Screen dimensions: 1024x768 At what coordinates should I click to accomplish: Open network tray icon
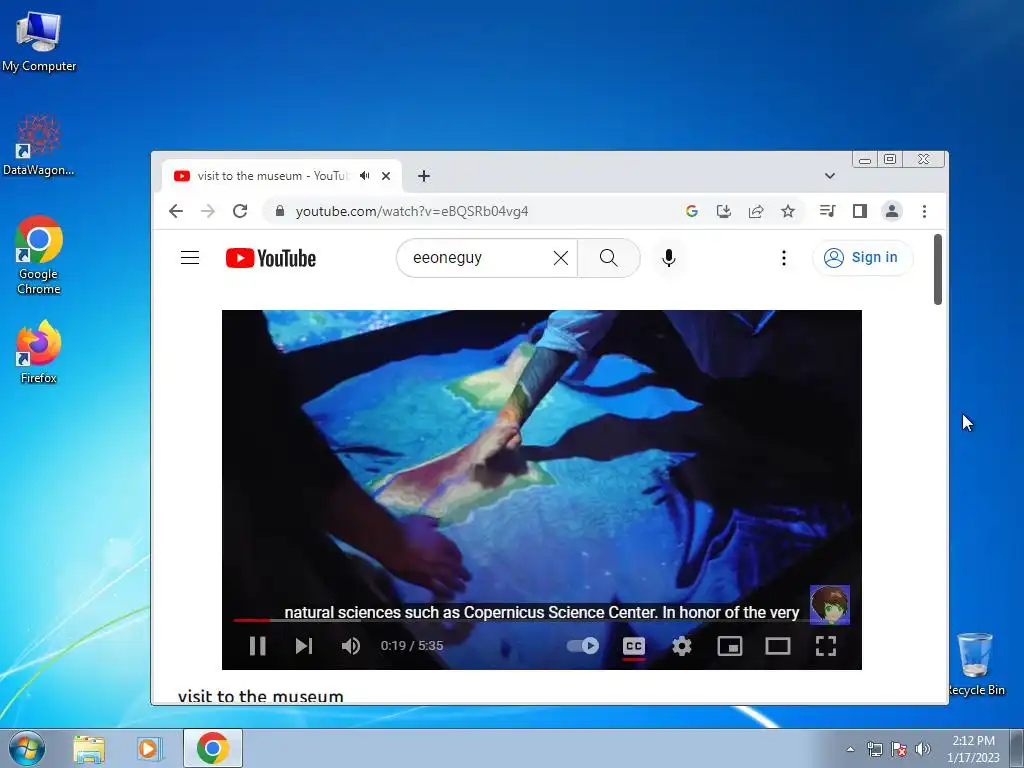(x=874, y=749)
